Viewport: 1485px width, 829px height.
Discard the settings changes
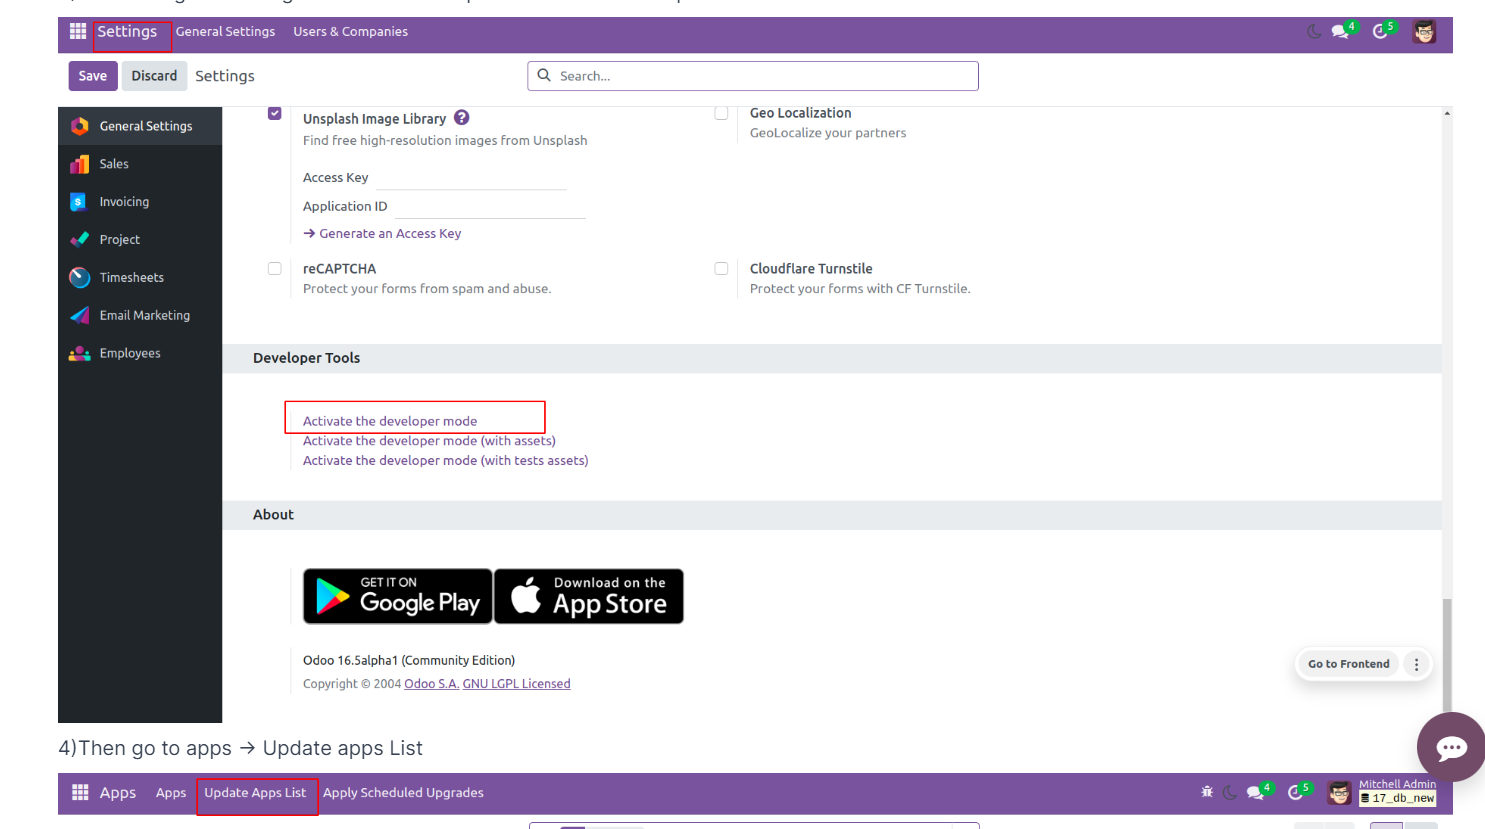tap(154, 76)
